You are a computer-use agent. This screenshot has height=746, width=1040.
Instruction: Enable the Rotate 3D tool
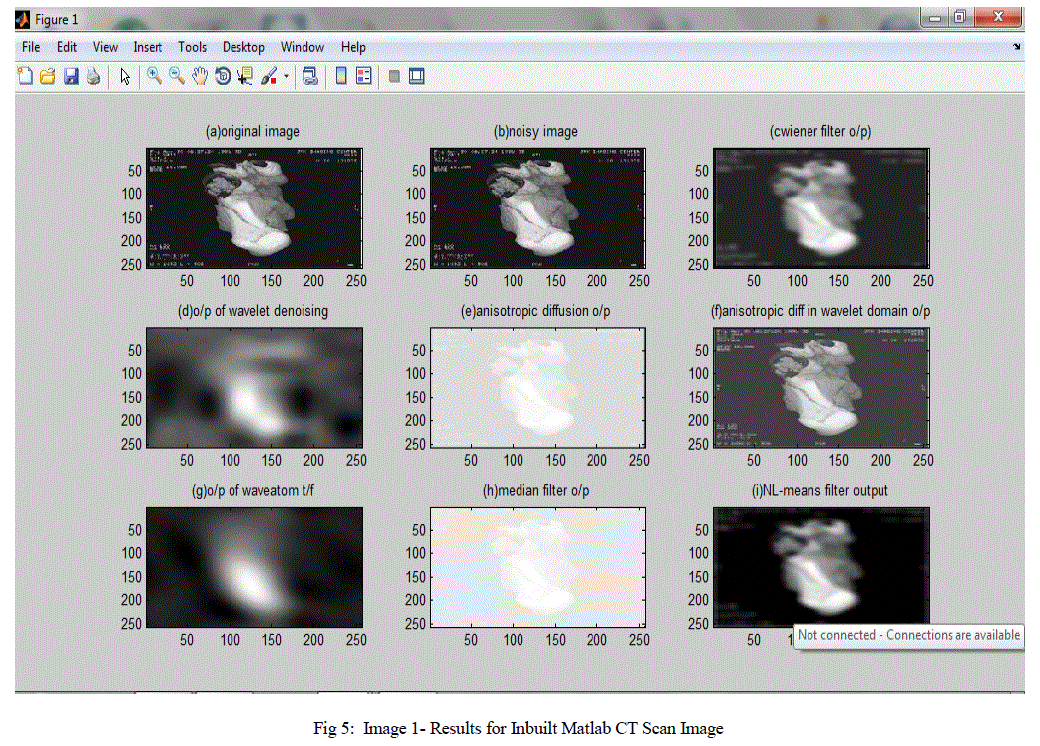[222, 76]
